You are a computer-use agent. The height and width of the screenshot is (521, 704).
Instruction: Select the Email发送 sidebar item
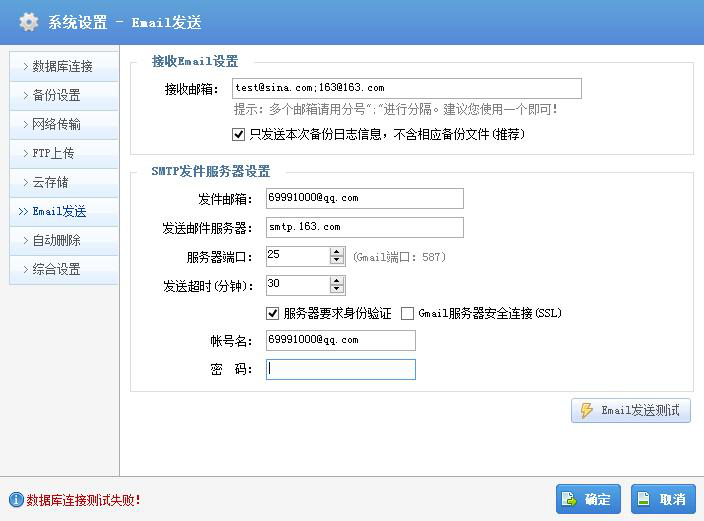[64, 212]
